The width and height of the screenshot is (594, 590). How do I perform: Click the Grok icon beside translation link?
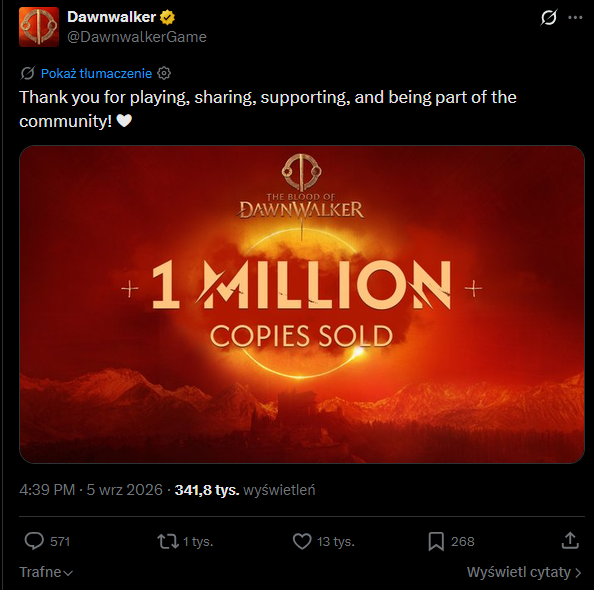[28, 73]
